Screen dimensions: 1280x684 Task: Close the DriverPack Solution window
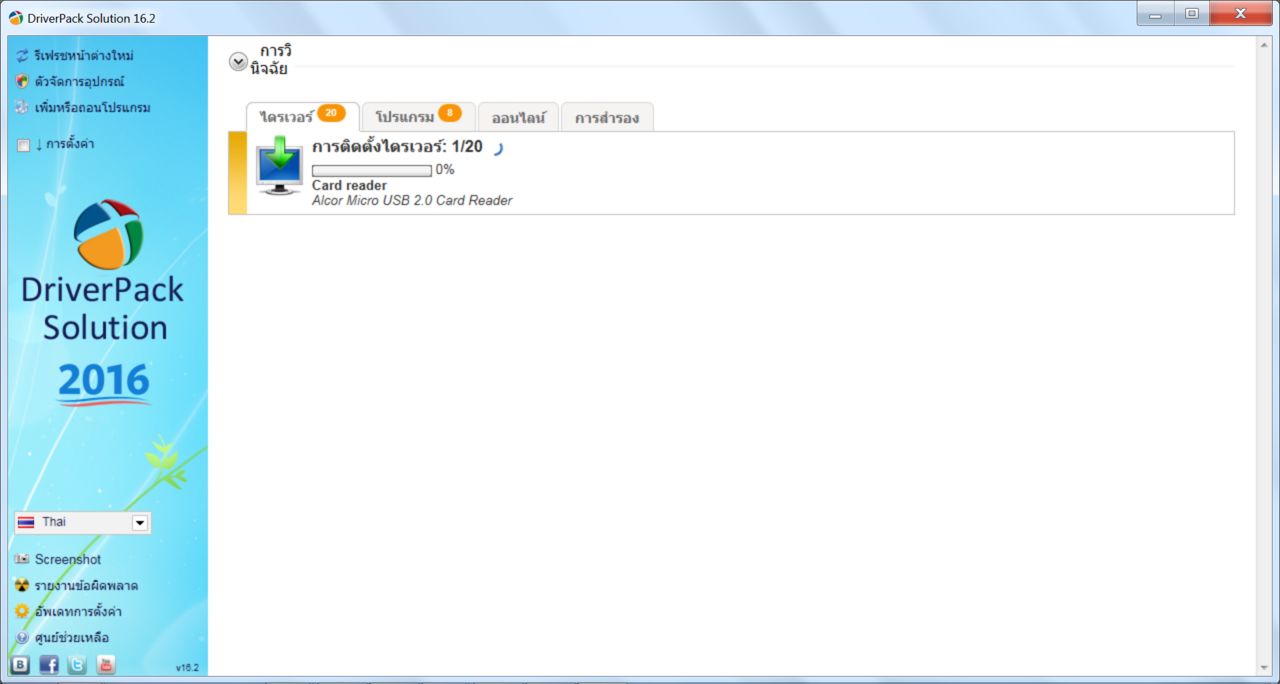coord(1240,14)
